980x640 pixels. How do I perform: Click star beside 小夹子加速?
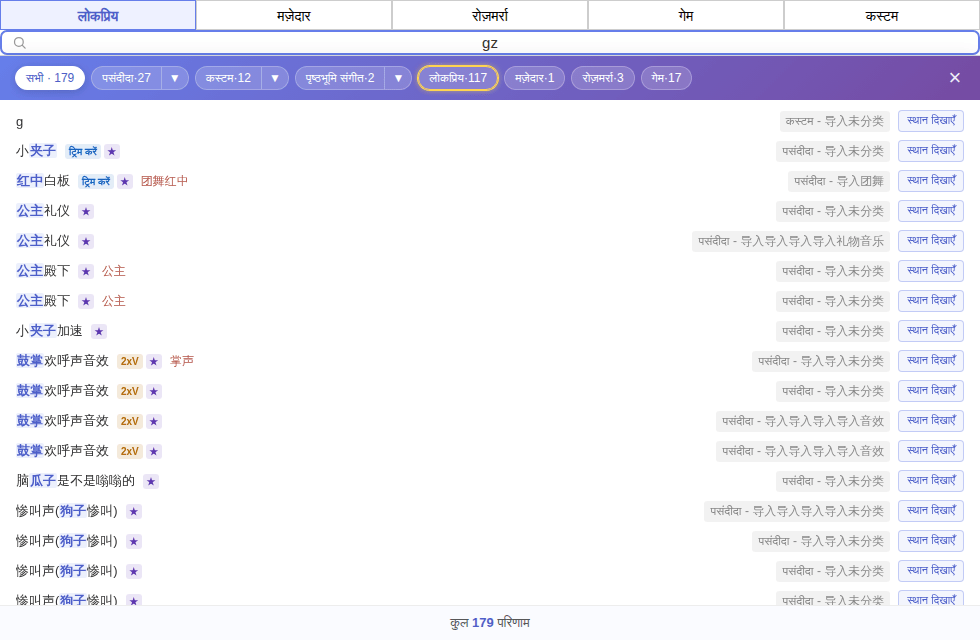click(x=99, y=331)
